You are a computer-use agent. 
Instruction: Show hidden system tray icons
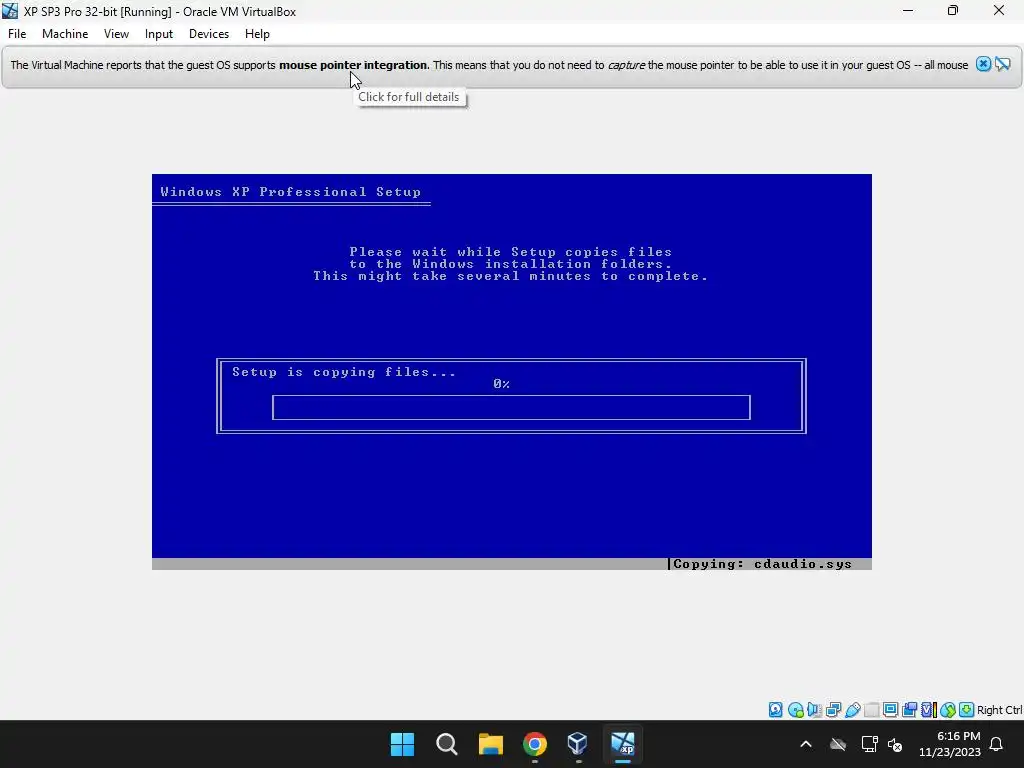coord(806,744)
